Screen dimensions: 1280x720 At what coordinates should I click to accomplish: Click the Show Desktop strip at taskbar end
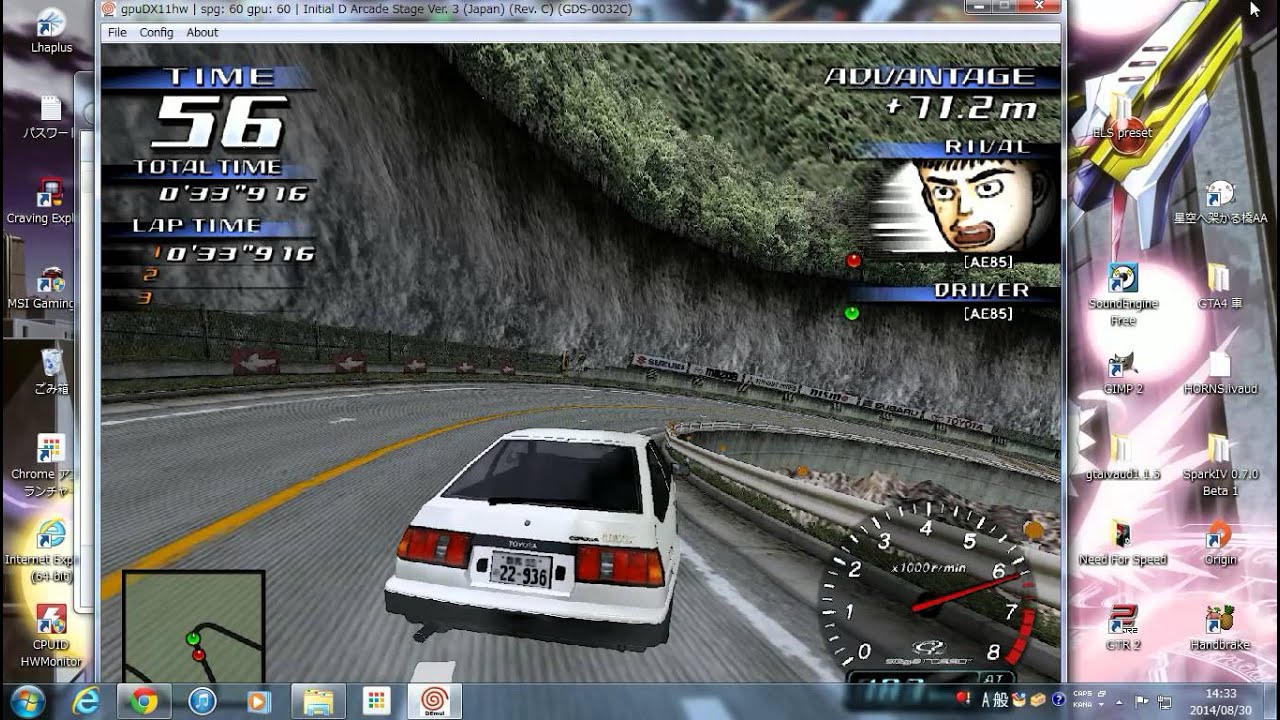(x=1272, y=701)
